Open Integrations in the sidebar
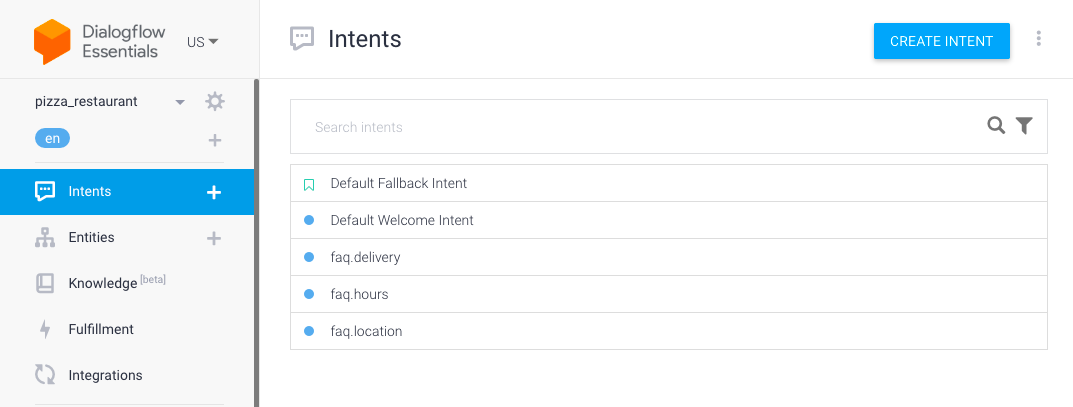Screen dimensions: 1073x407 (x=105, y=375)
